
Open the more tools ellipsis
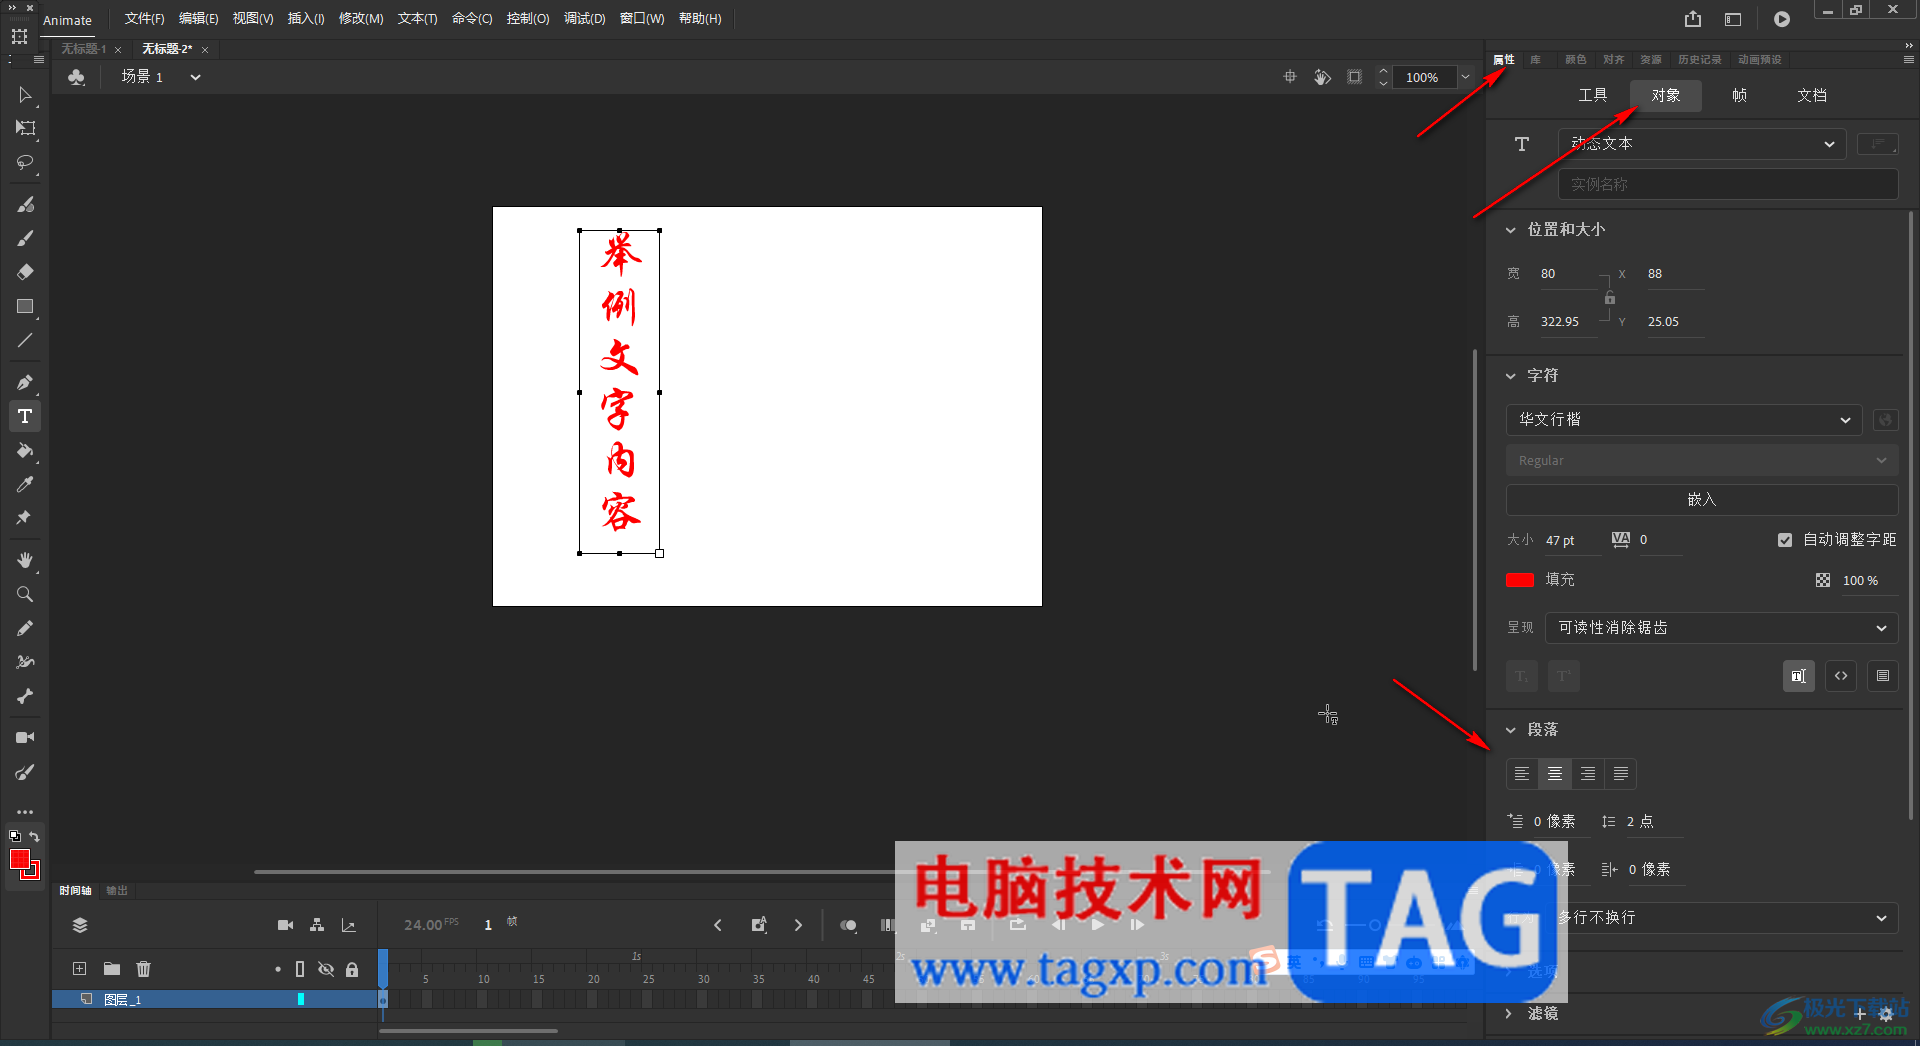tap(25, 812)
